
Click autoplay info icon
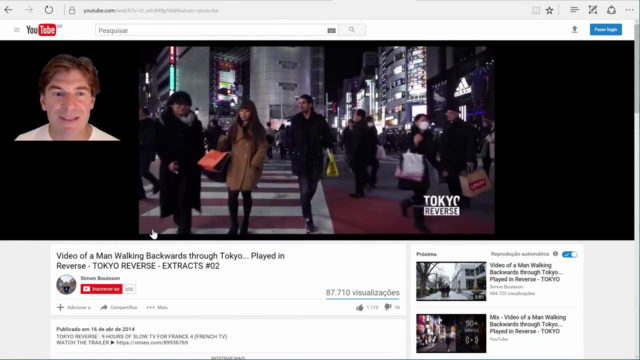tap(555, 254)
